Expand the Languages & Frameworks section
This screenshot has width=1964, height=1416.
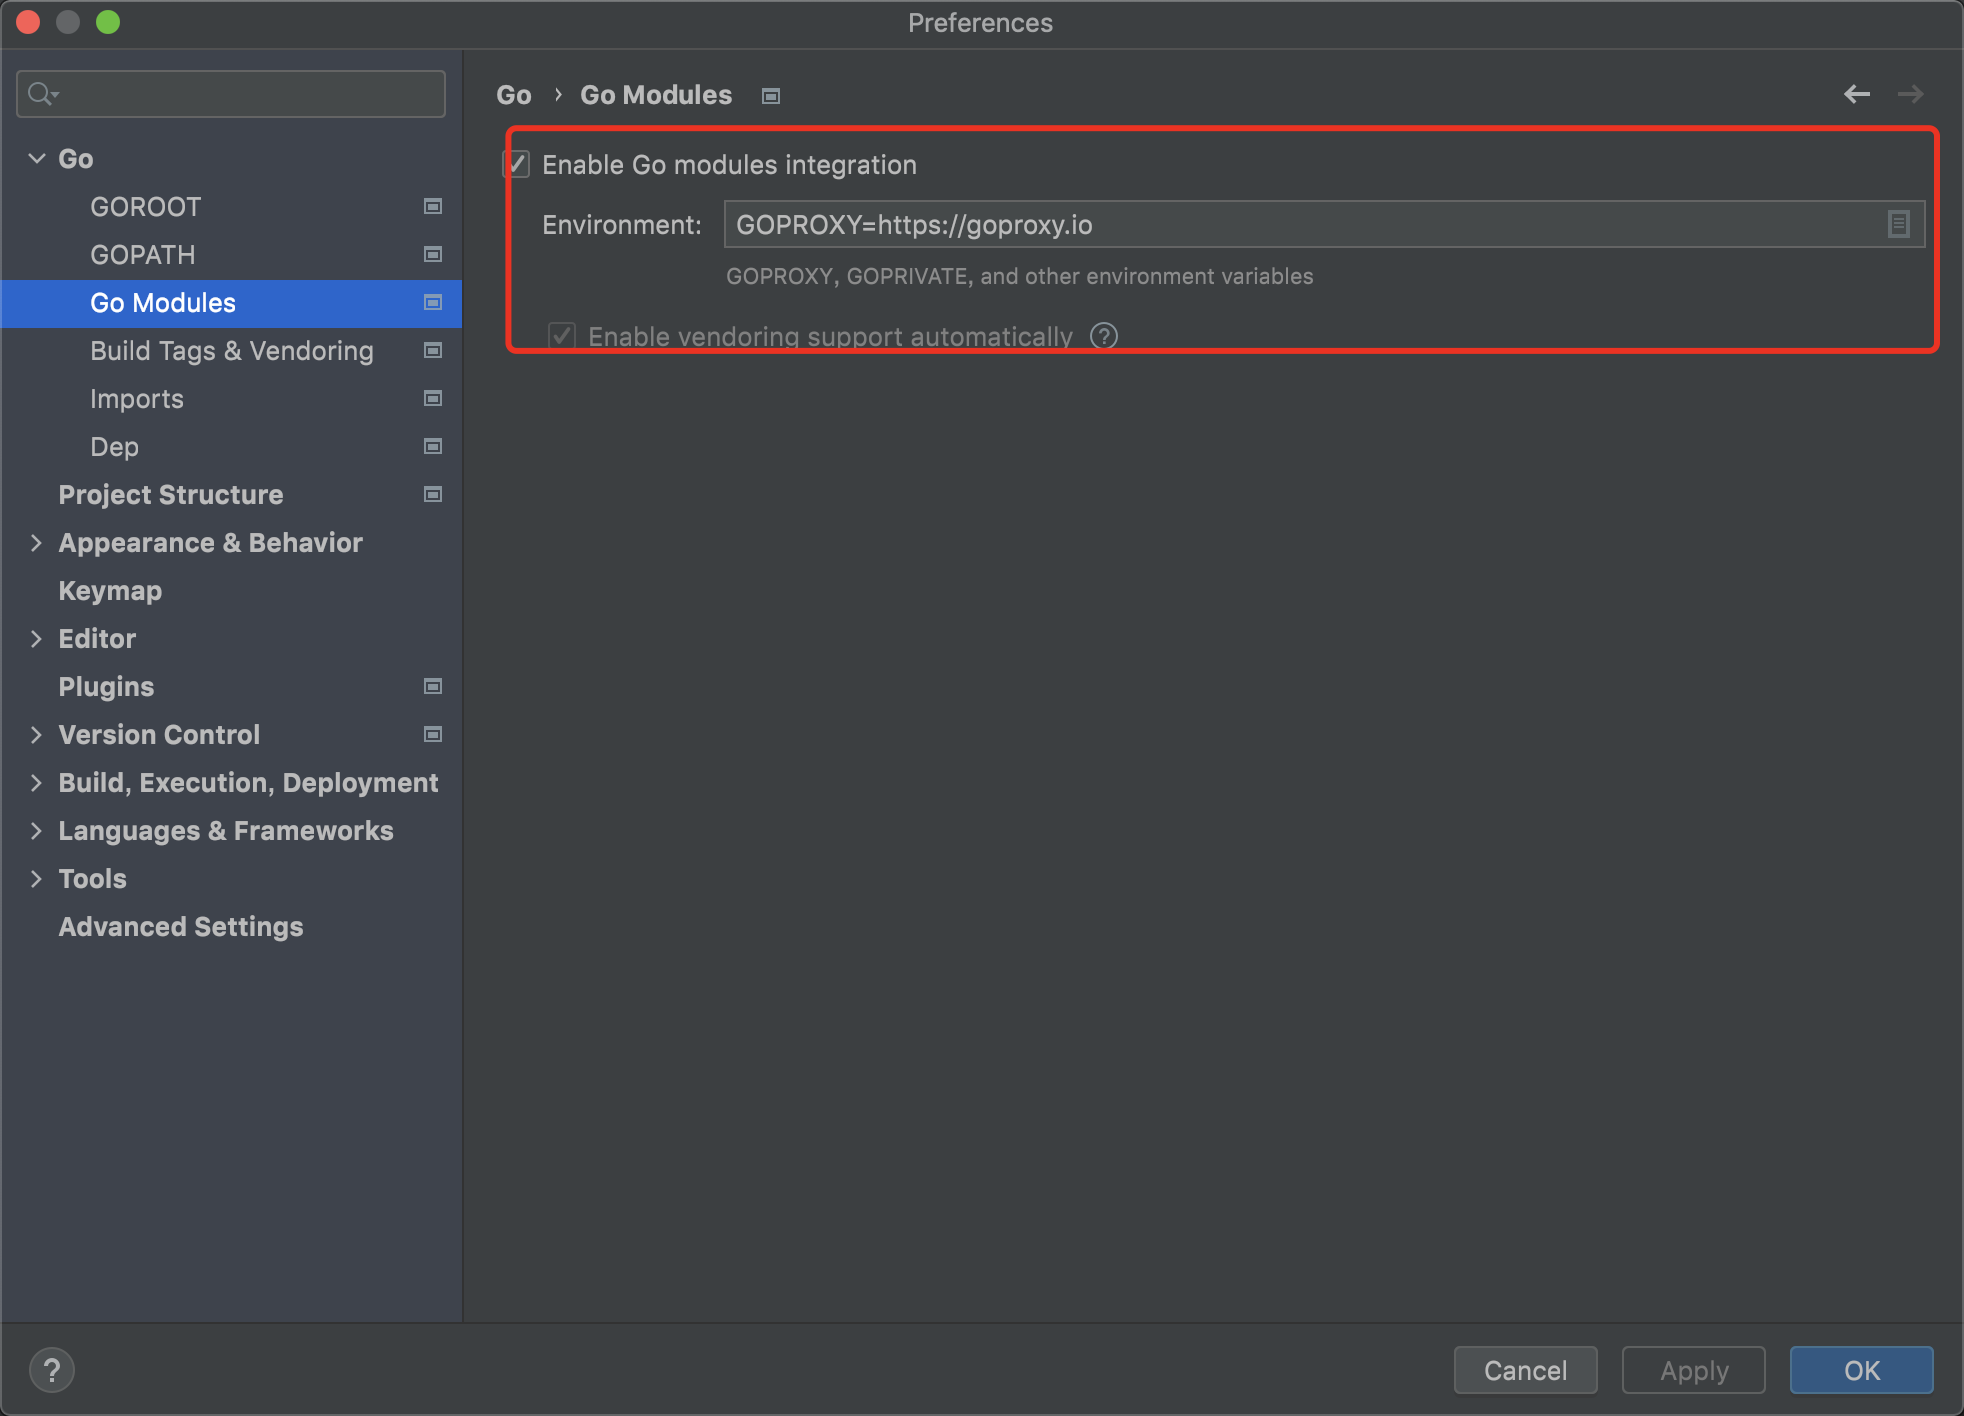37,830
